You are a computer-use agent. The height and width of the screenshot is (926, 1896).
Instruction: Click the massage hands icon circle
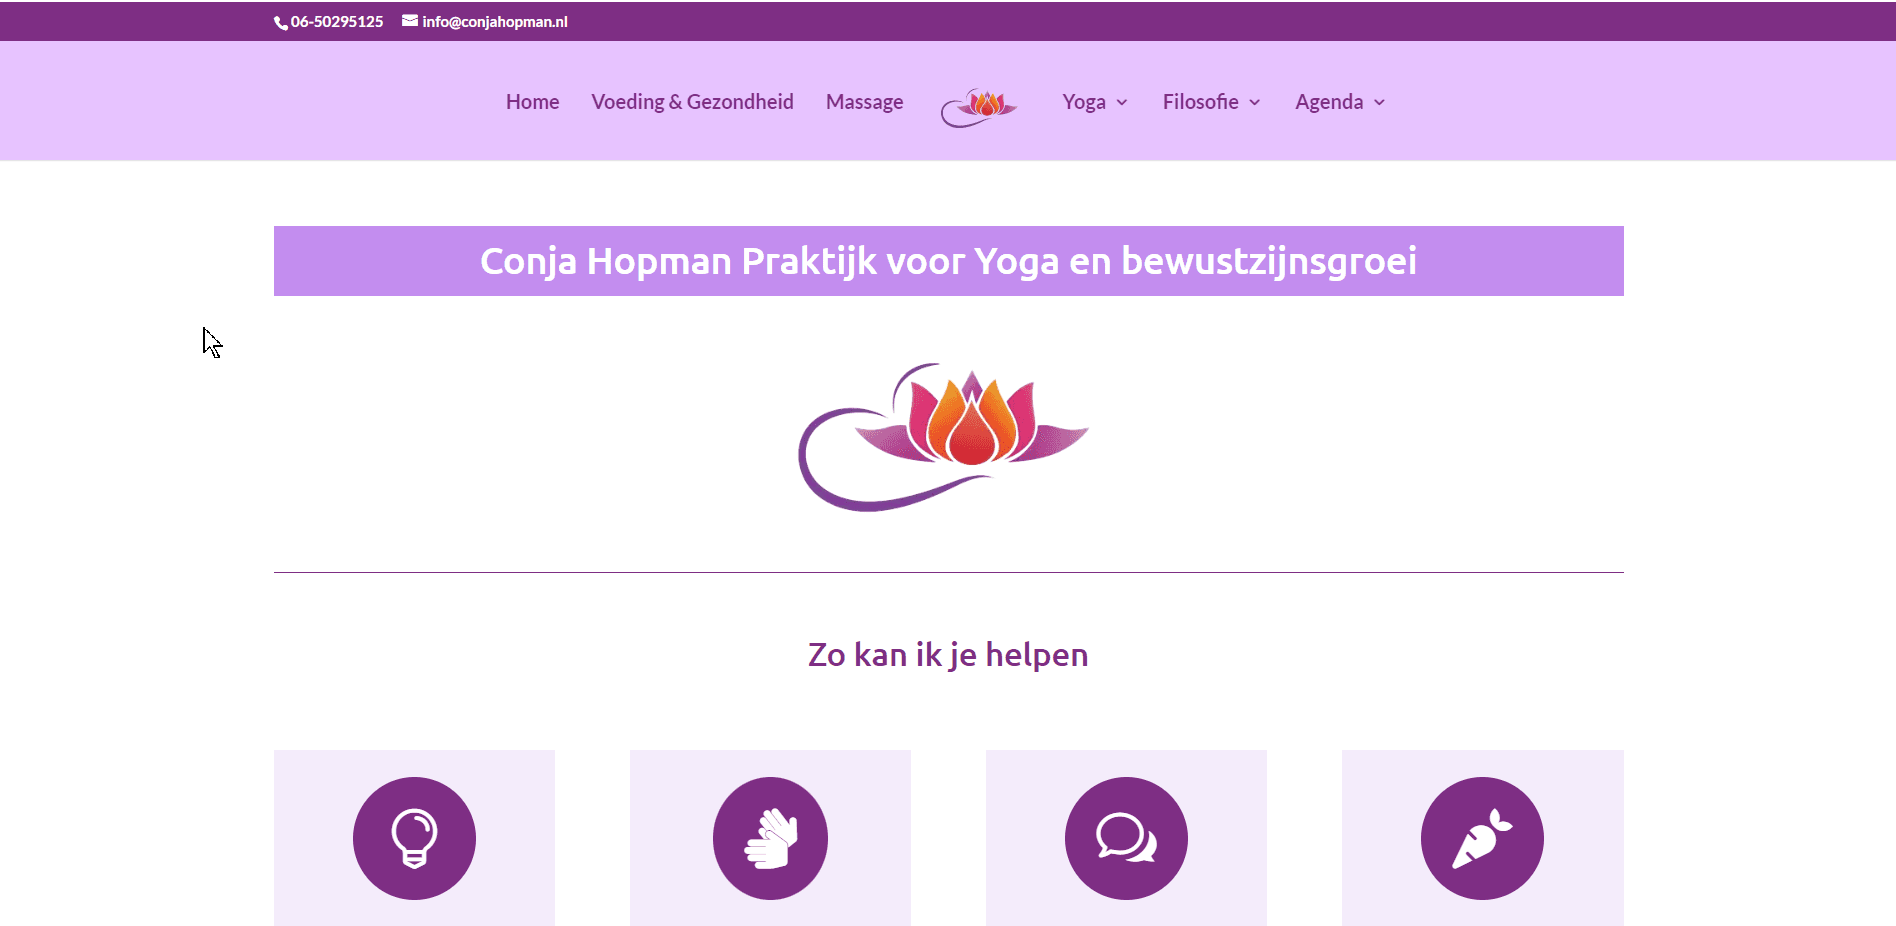point(770,838)
